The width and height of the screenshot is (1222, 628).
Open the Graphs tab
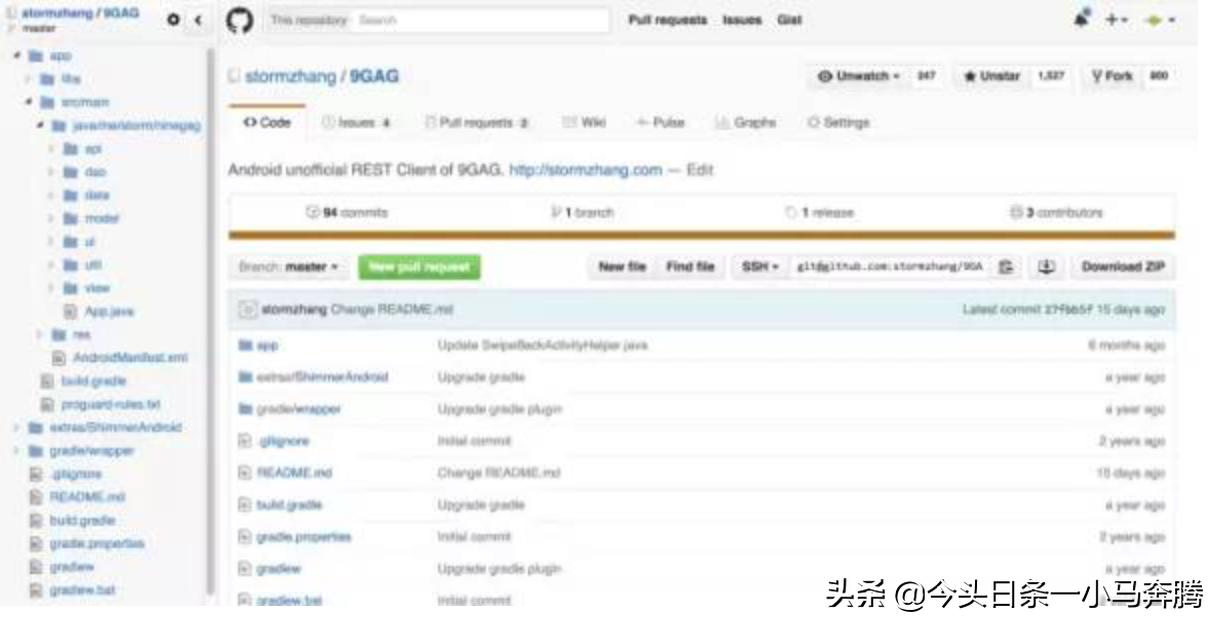(x=747, y=122)
